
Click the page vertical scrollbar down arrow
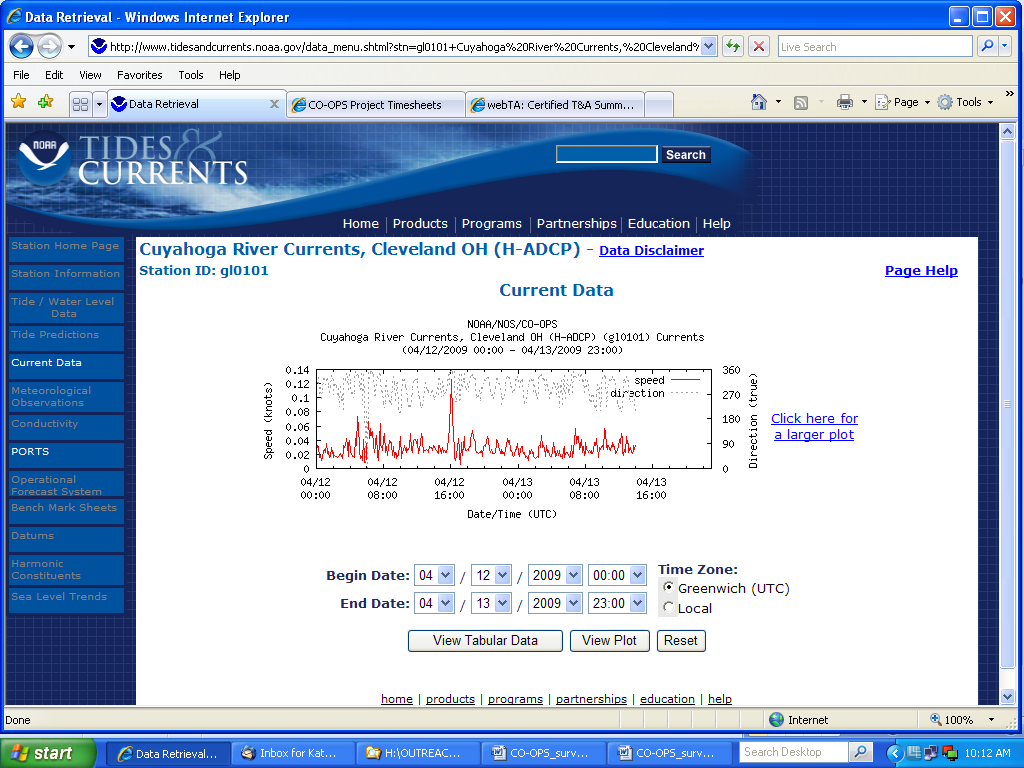point(1007,696)
